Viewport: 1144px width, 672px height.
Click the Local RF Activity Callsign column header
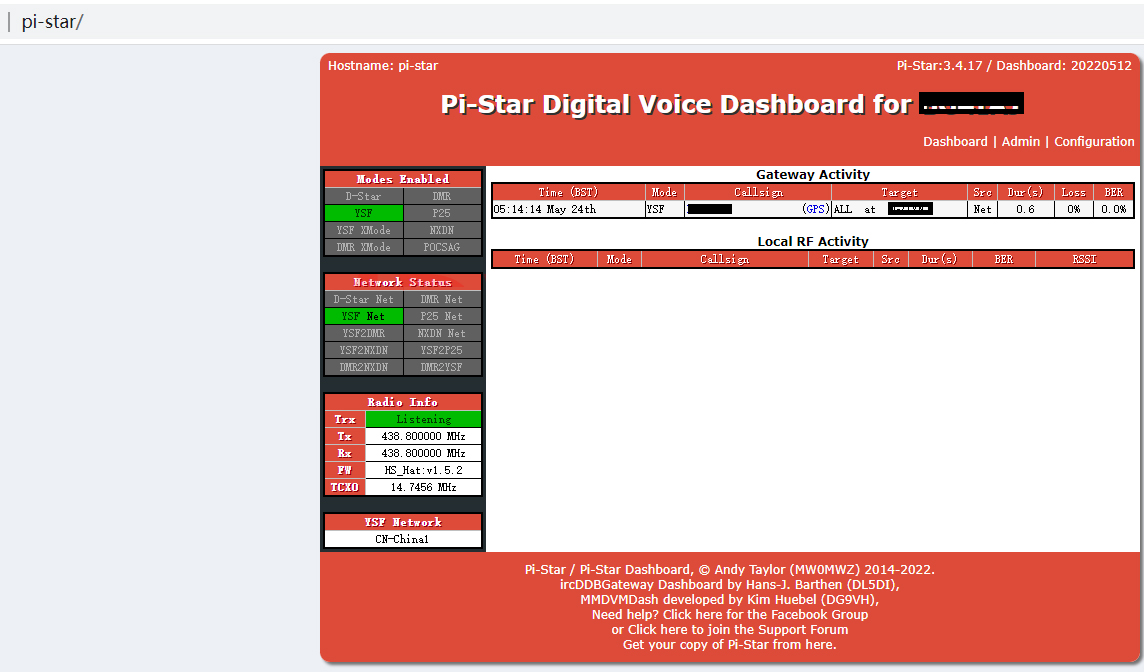(x=724, y=259)
